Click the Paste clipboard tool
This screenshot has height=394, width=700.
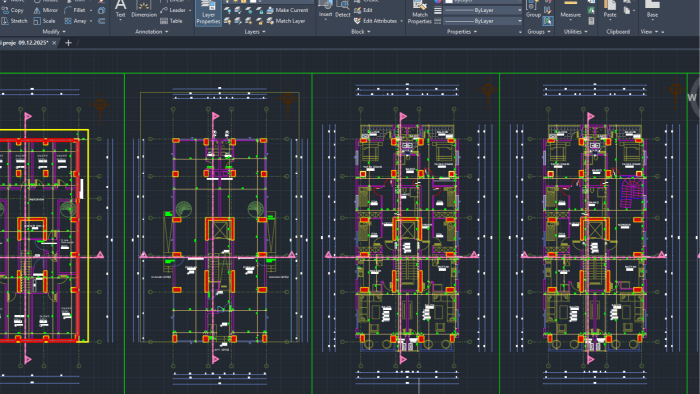point(610,10)
